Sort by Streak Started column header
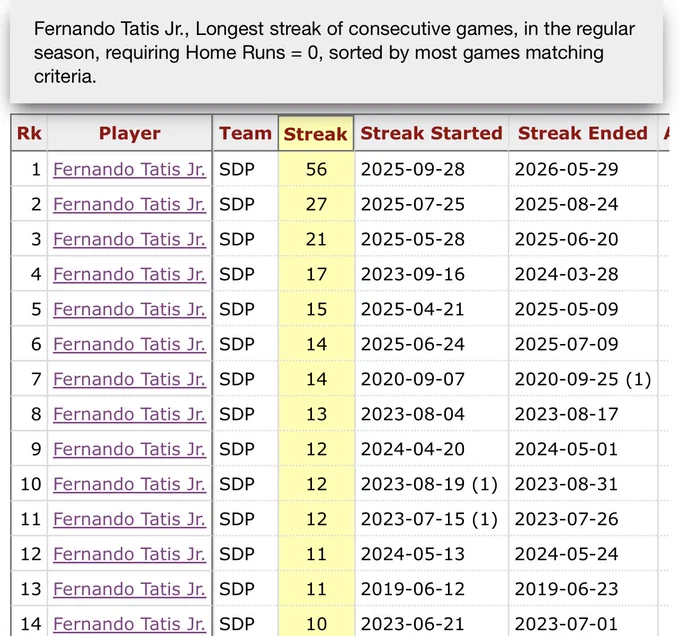The height and width of the screenshot is (636, 680). (431, 134)
